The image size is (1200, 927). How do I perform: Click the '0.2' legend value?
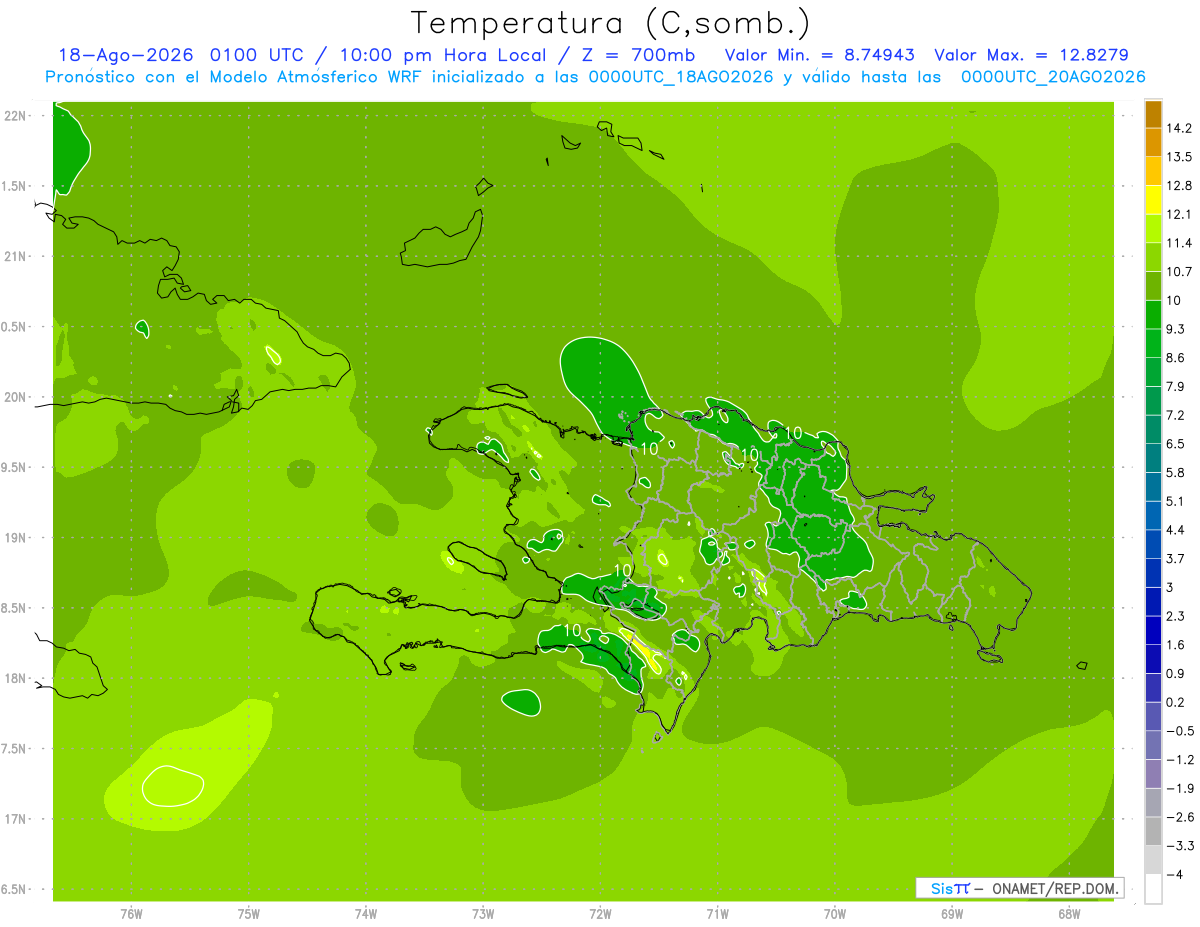coord(1175,702)
